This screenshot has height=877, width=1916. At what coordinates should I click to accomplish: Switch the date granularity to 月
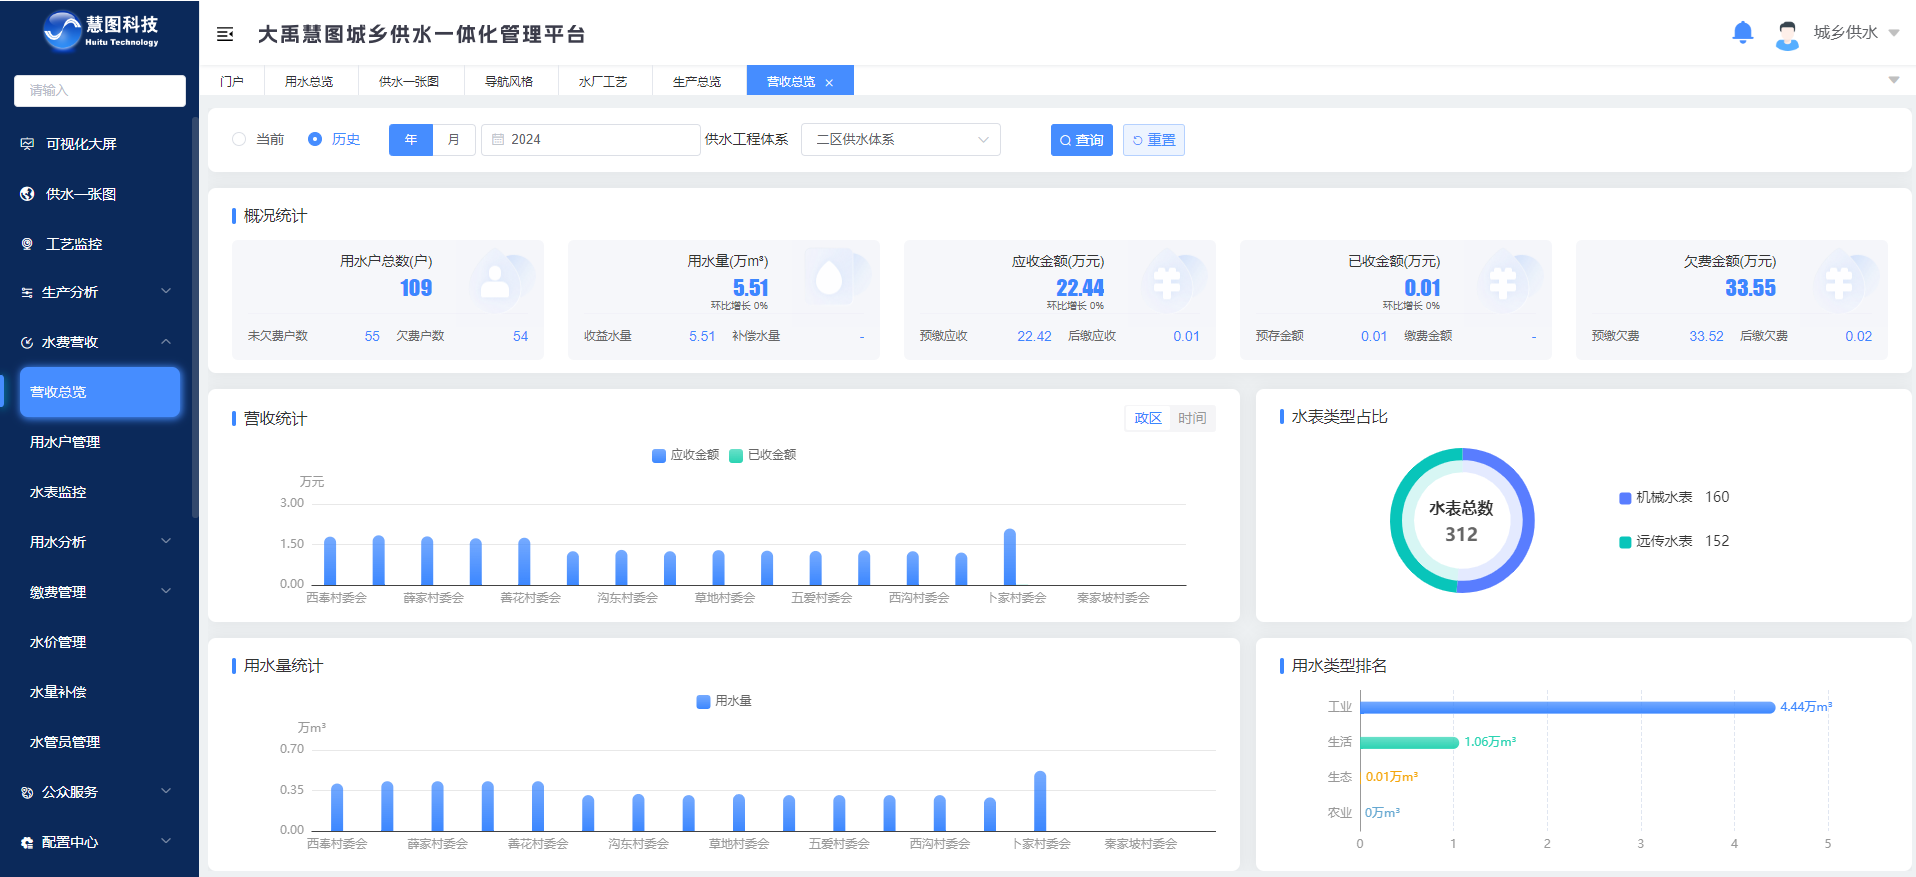point(454,140)
